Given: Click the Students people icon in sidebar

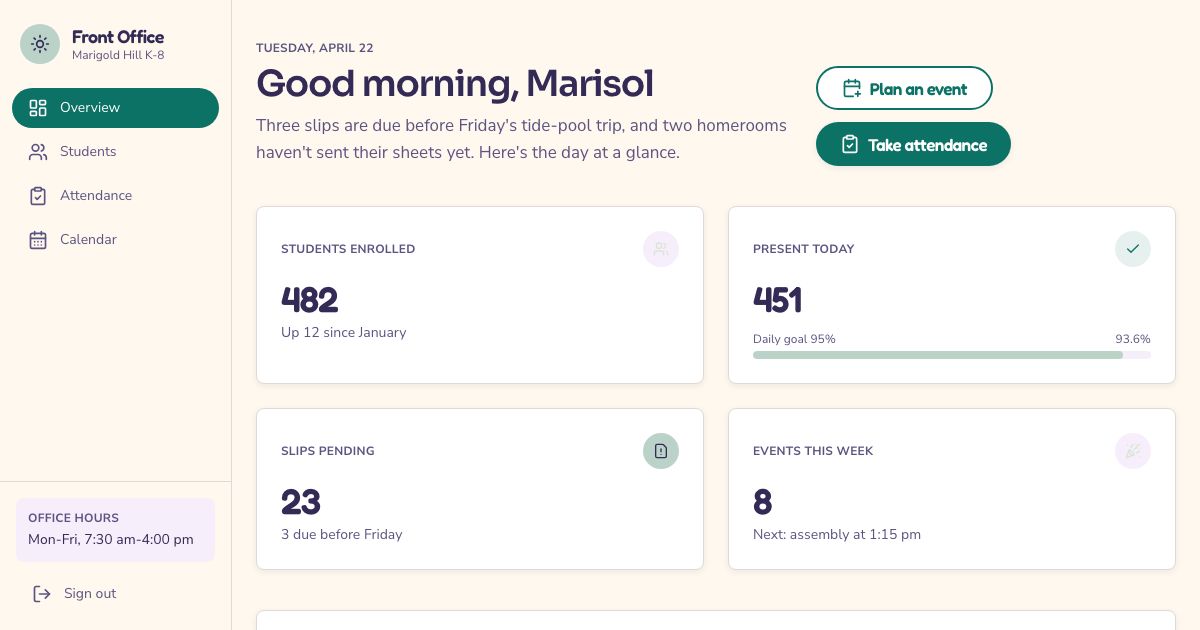Looking at the screenshot, I should [x=38, y=152].
